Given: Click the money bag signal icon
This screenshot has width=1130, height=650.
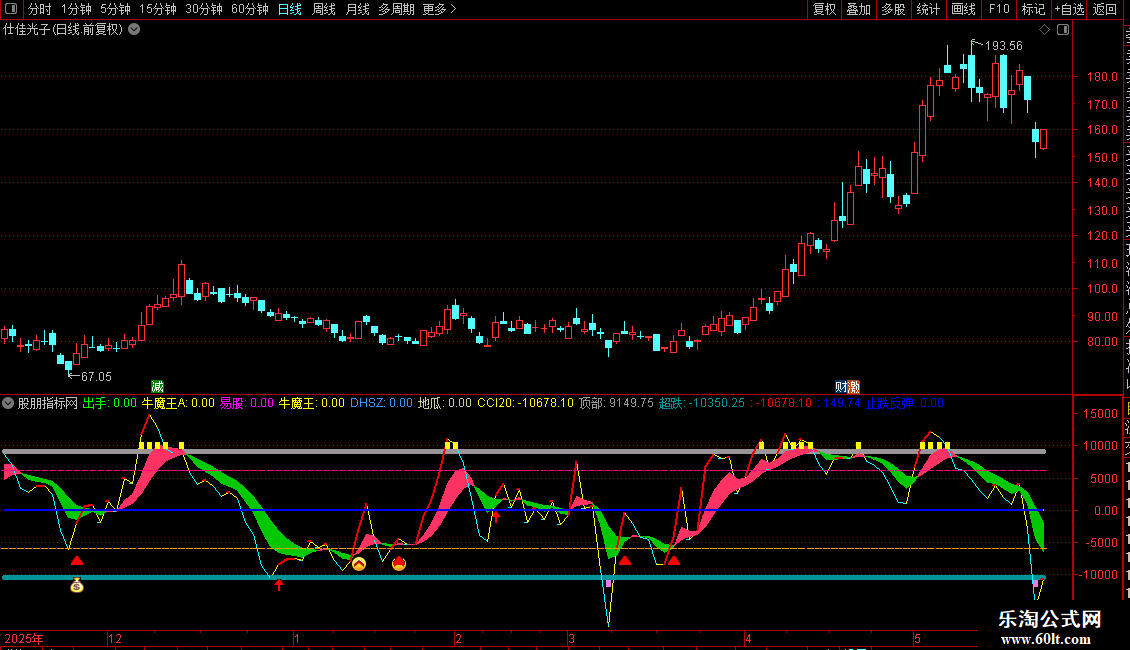Looking at the screenshot, I should click(77, 585).
